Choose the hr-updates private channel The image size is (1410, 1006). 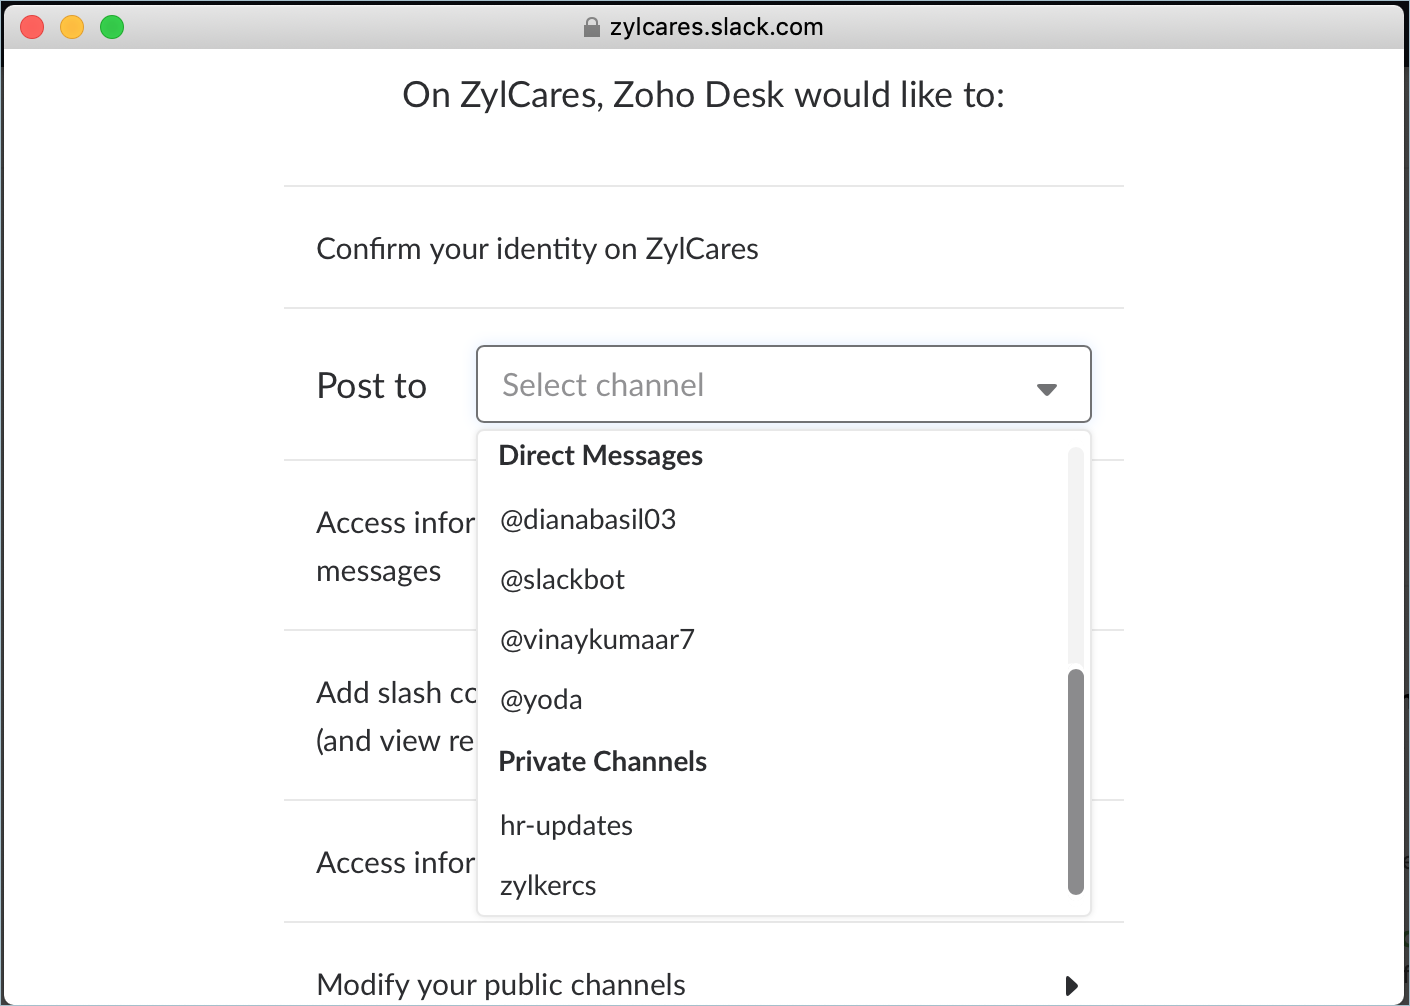(x=566, y=826)
